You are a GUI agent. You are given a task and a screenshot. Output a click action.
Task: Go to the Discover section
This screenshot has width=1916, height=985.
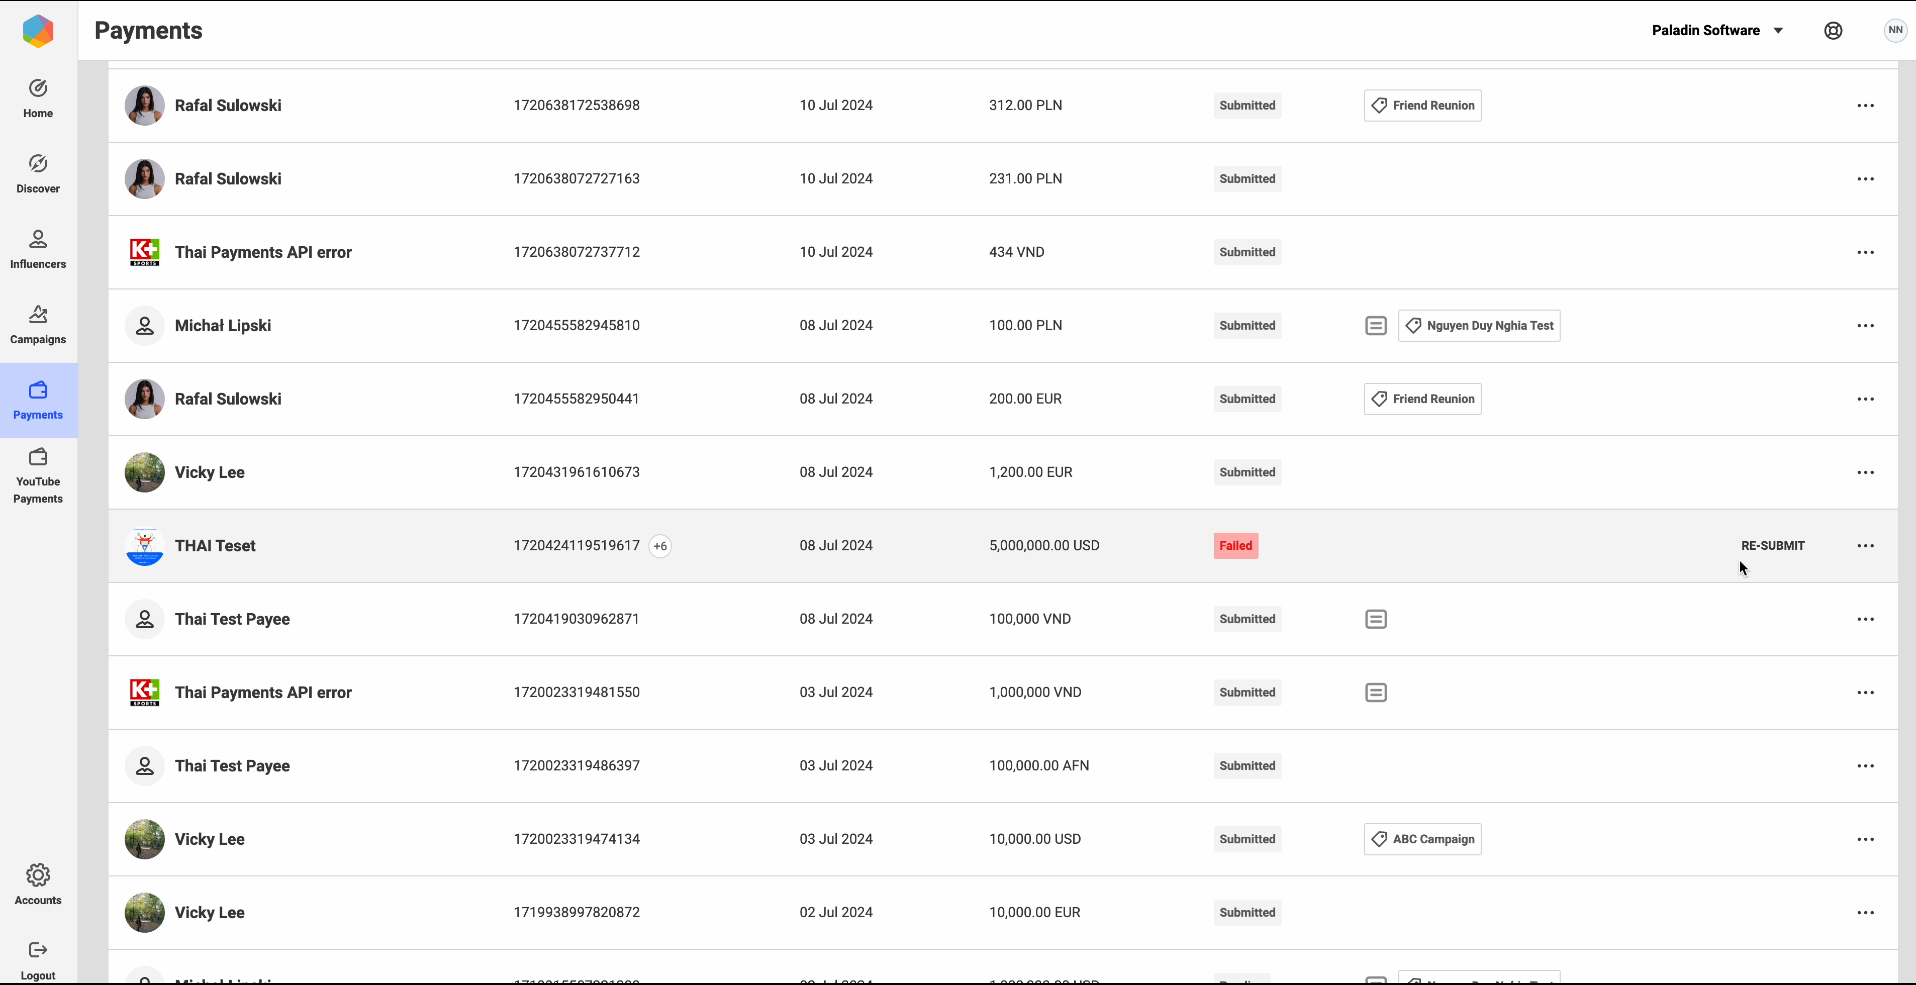click(38, 173)
